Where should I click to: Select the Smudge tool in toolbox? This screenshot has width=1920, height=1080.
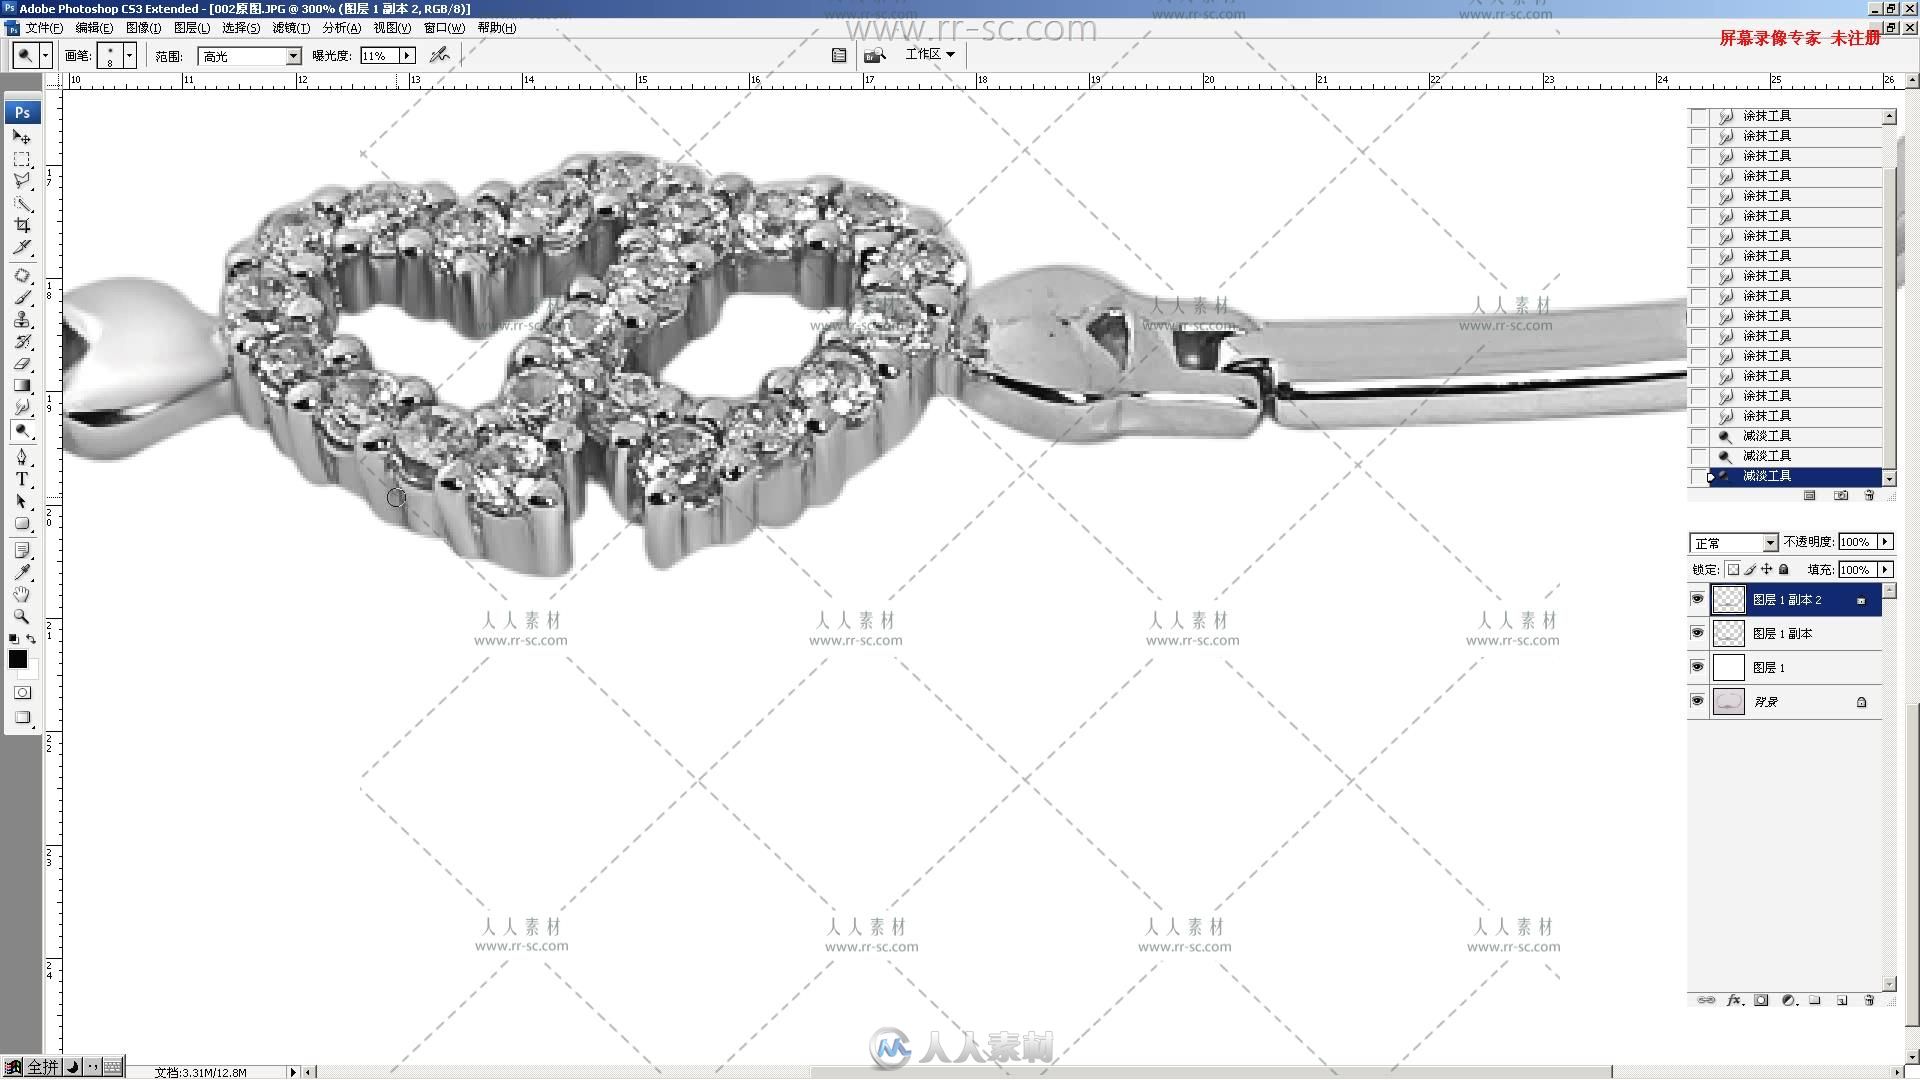pos(22,408)
